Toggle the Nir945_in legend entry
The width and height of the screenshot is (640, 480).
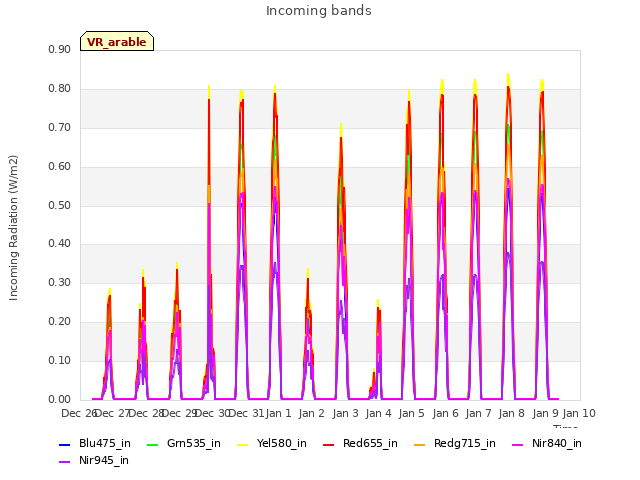(93, 460)
